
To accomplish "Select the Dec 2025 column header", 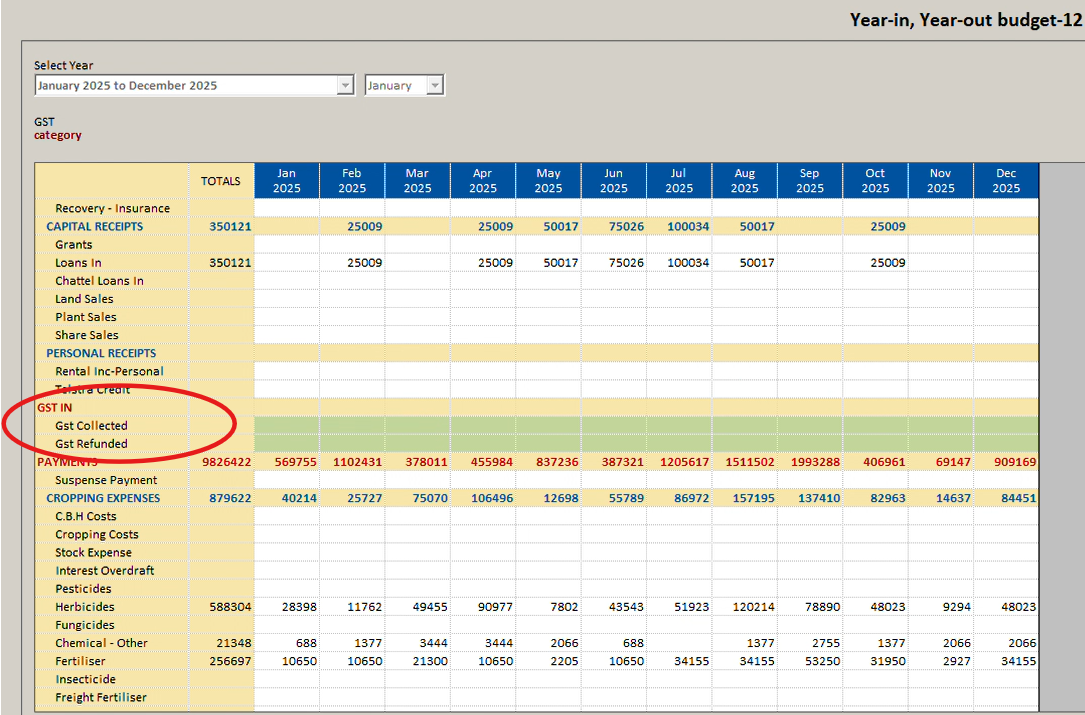I will pyautogui.click(x=1006, y=181).
